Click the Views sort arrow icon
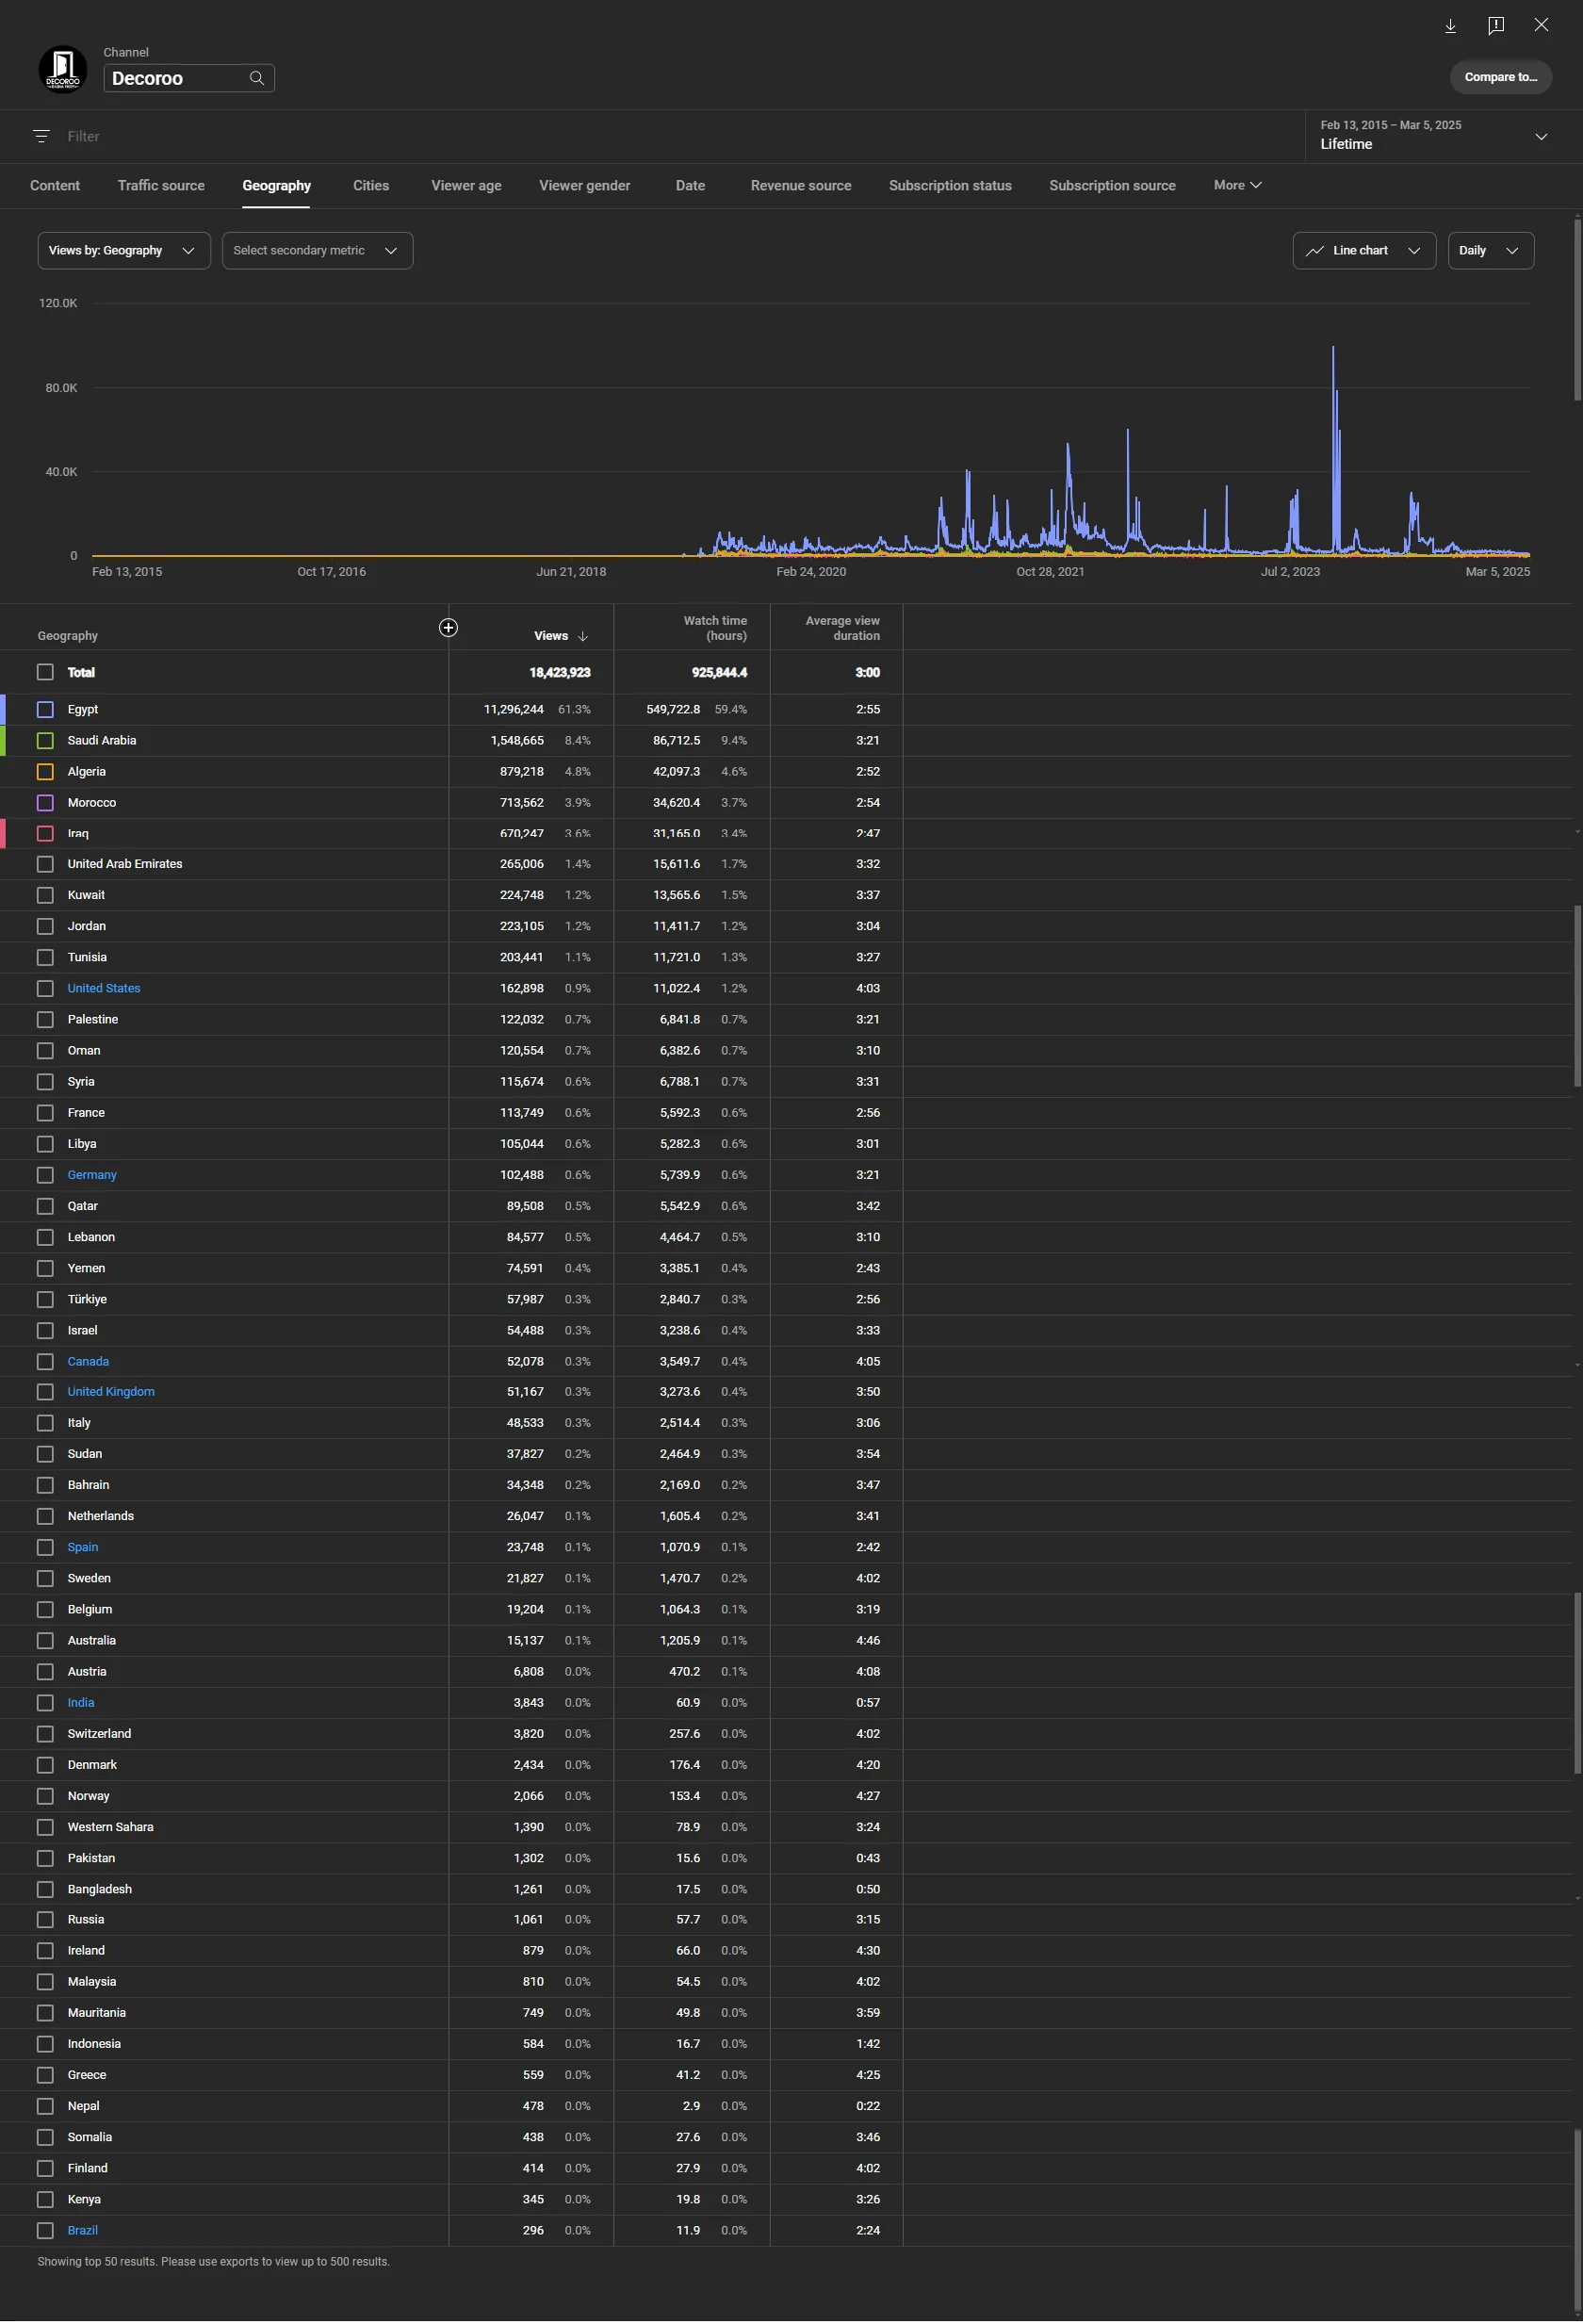1583x2324 pixels. (583, 636)
